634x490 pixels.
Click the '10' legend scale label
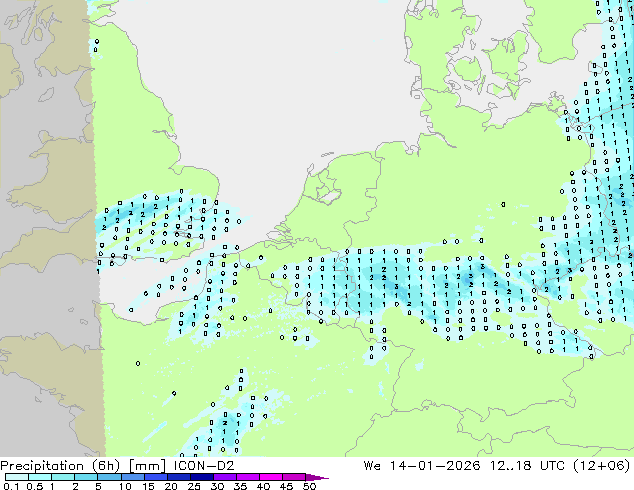(125, 486)
